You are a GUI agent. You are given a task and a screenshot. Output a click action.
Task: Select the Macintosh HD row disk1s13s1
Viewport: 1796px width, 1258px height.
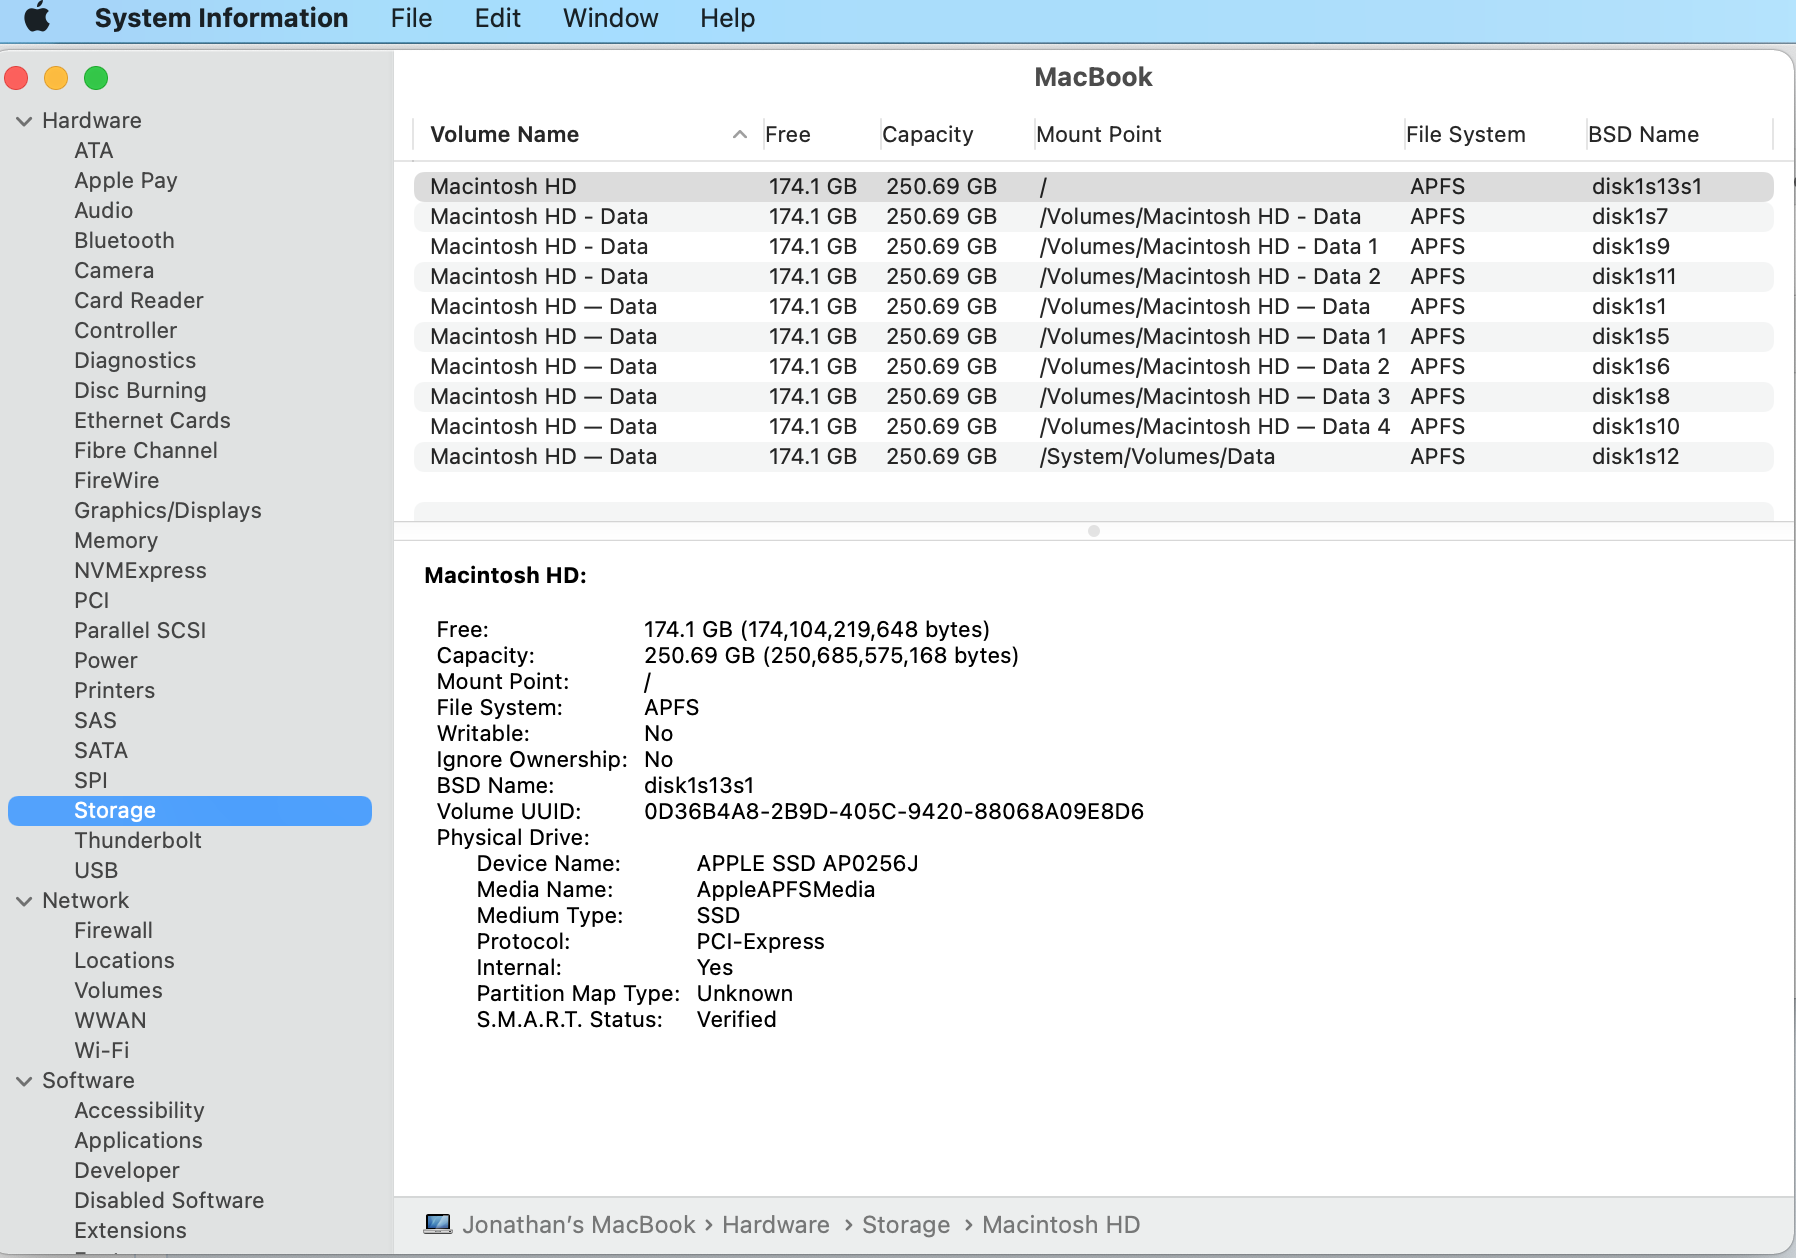(1094, 186)
